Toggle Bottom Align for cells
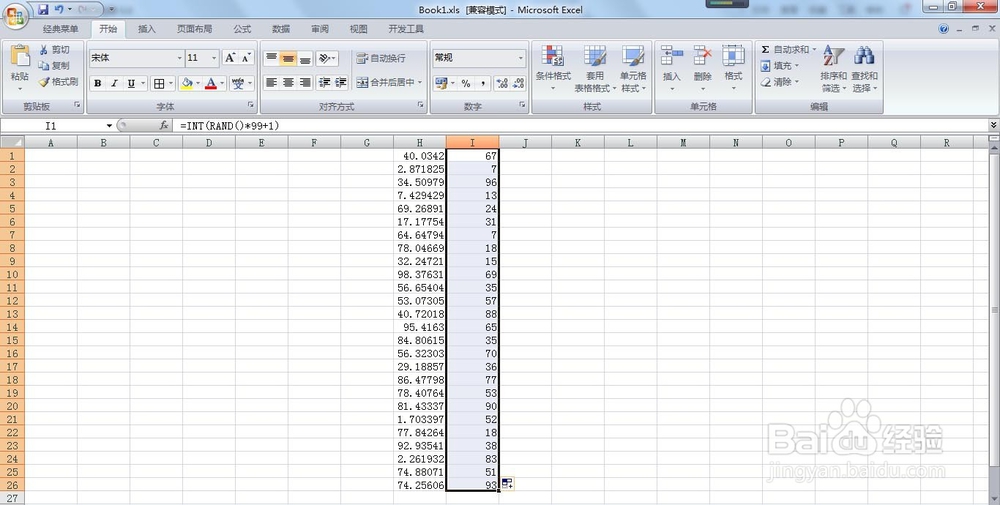 (305, 58)
